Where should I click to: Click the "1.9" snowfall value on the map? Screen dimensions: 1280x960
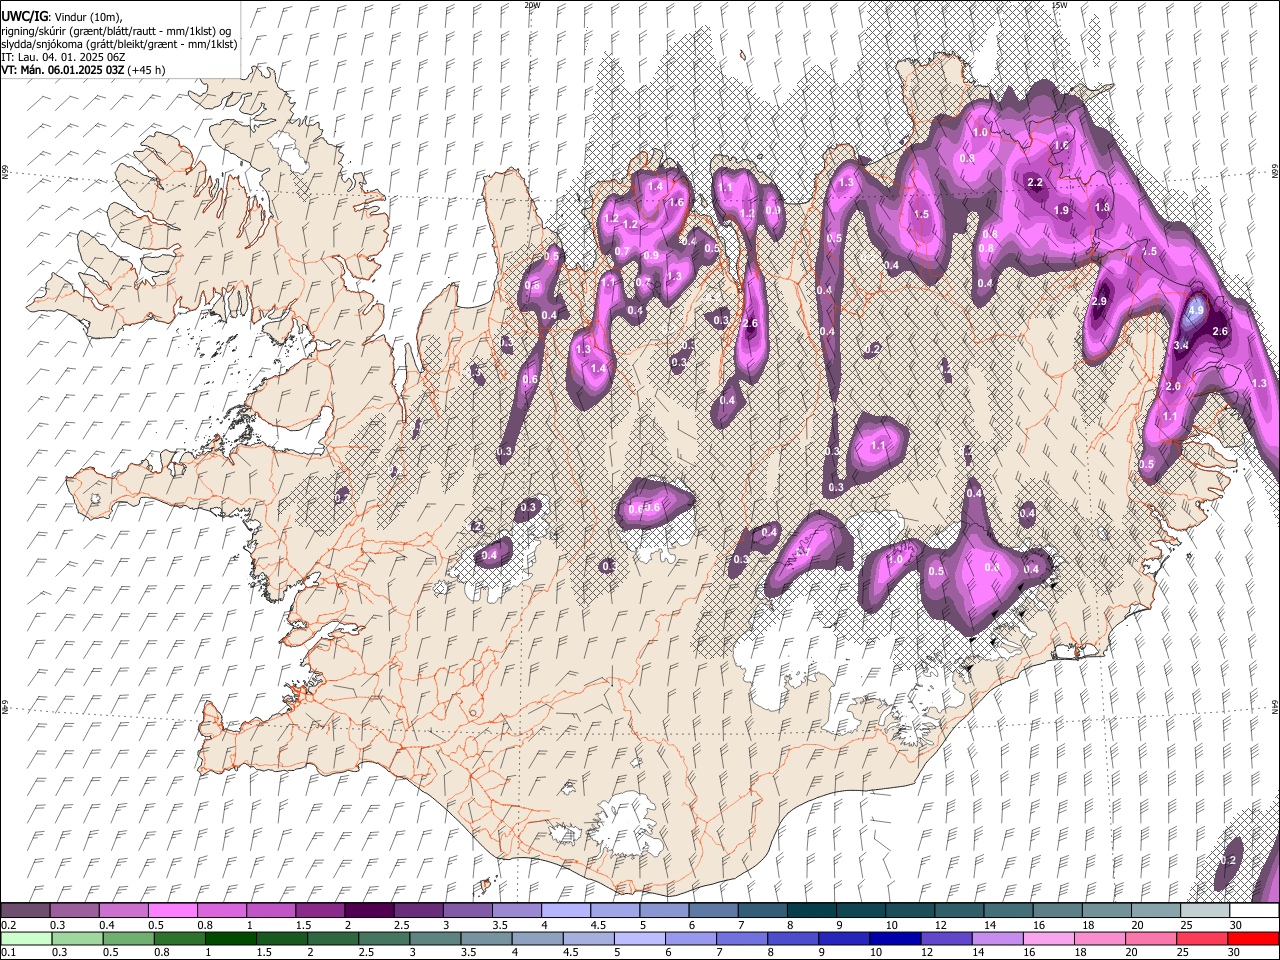point(1062,210)
